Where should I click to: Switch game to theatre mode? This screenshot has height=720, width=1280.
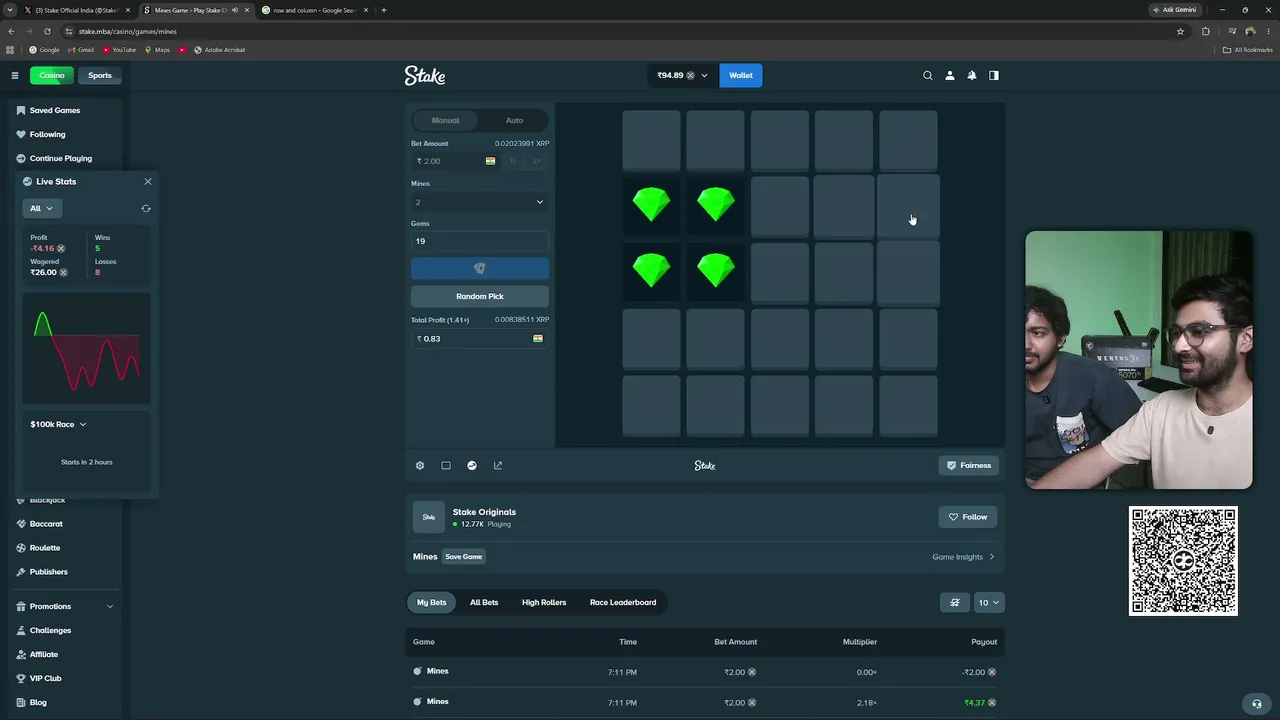[x=446, y=465]
